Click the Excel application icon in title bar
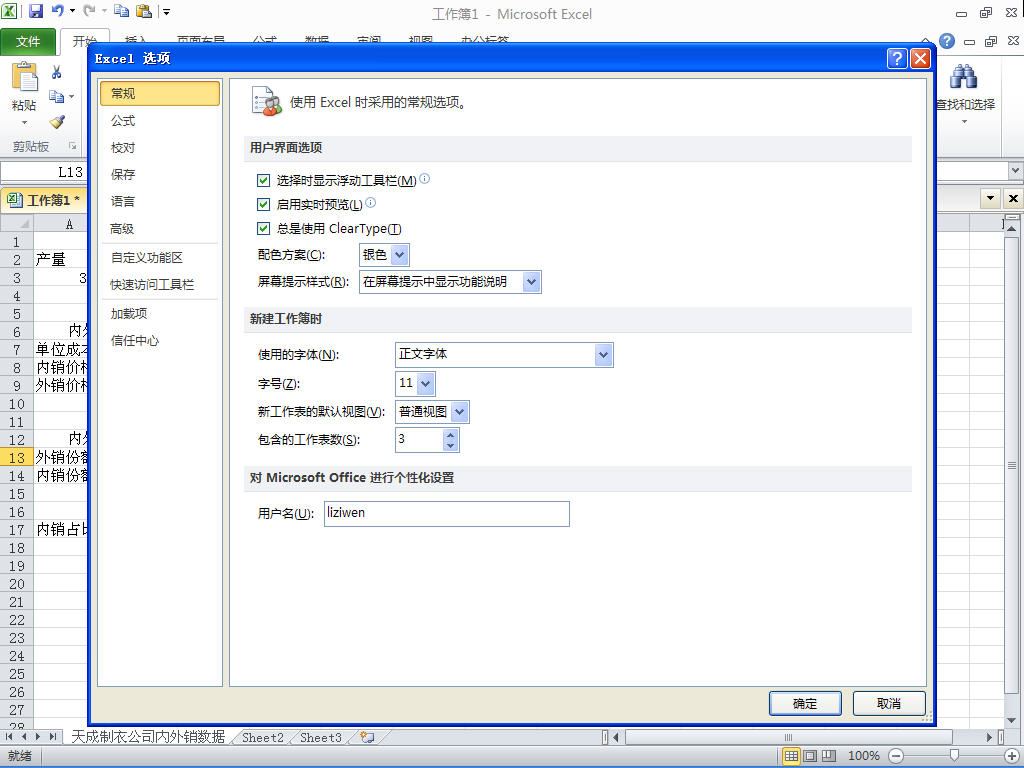 [9, 11]
